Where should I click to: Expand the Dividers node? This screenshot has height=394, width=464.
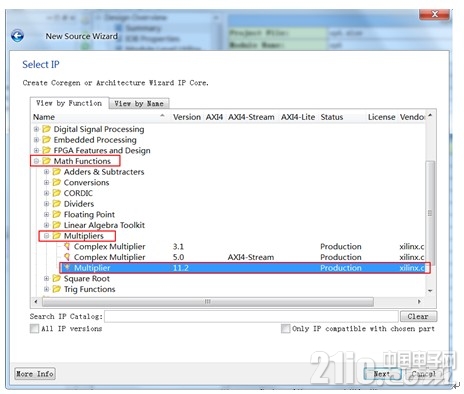(x=47, y=204)
